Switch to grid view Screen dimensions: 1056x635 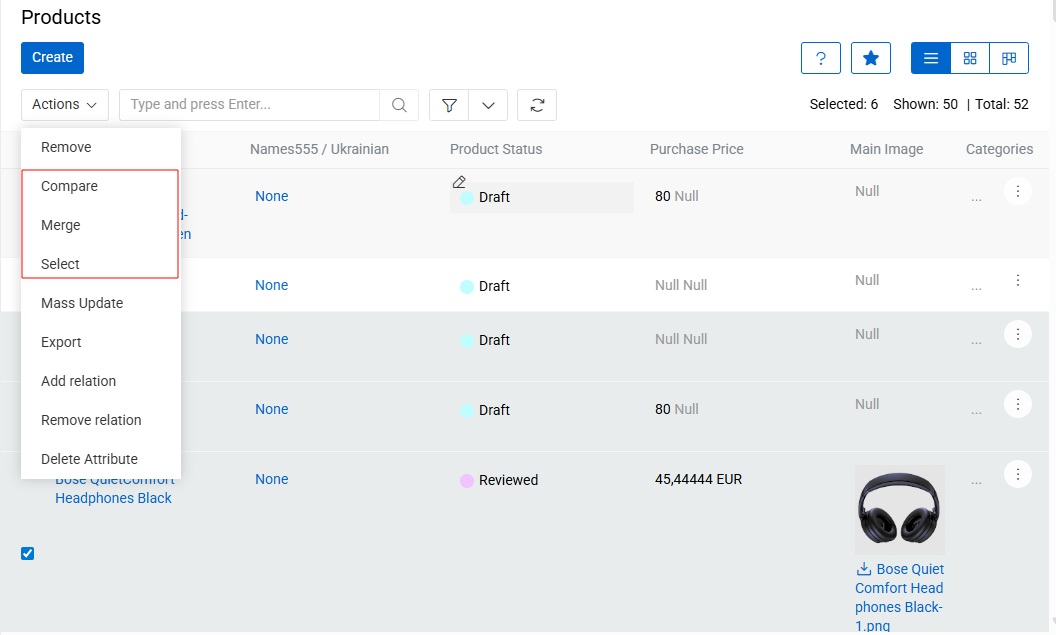pyautogui.click(x=969, y=58)
